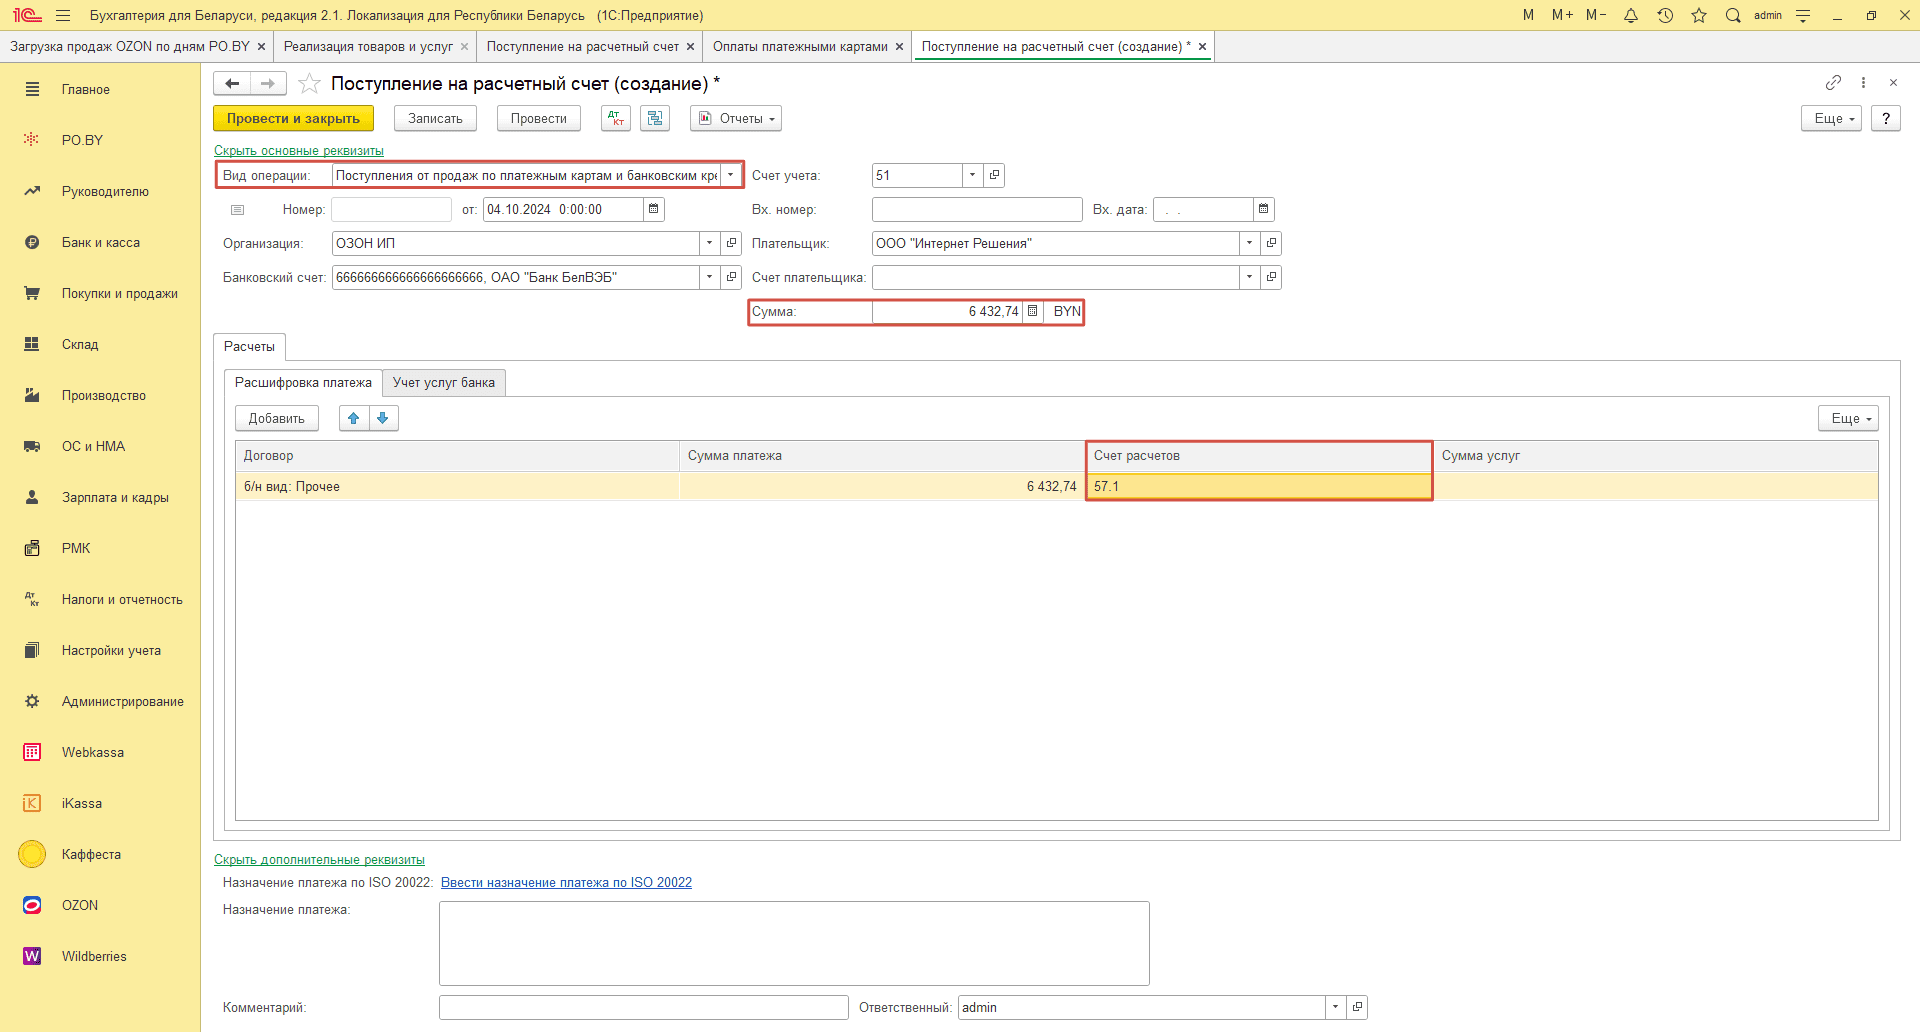Click Провести button
The width and height of the screenshot is (1920, 1032).
click(538, 118)
